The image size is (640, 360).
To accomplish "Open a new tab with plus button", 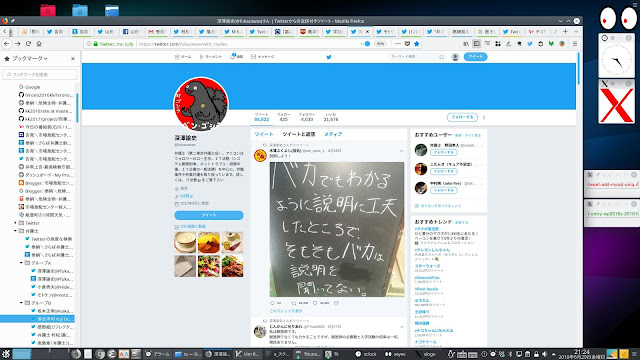I will [565, 31].
